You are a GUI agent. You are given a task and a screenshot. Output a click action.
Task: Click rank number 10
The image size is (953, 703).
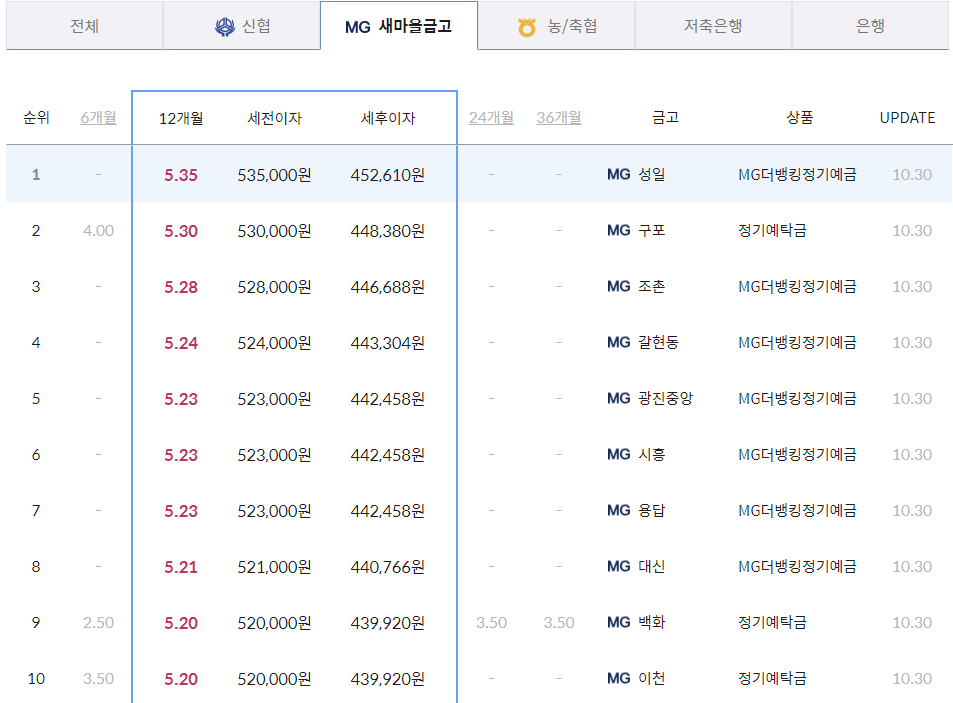pos(36,679)
